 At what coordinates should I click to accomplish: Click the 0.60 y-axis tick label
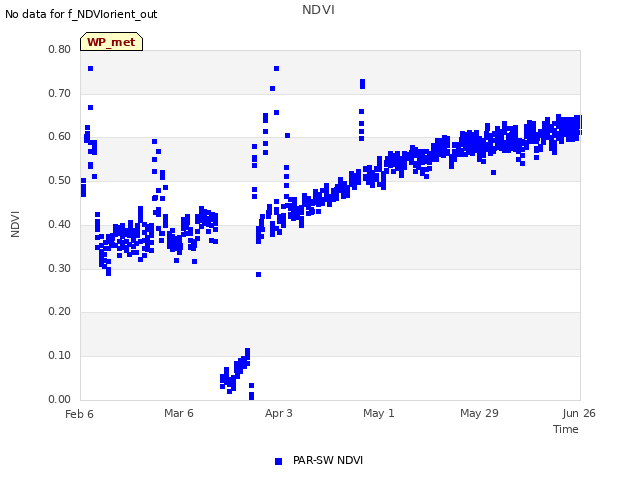pyautogui.click(x=59, y=137)
